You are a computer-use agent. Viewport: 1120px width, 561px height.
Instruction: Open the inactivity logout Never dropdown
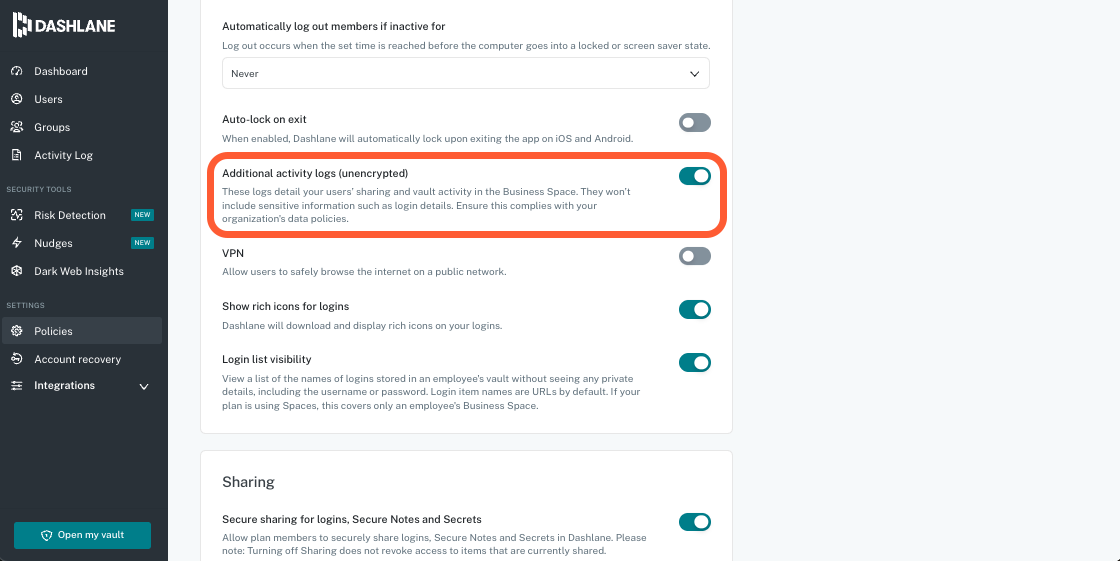[x=466, y=73]
